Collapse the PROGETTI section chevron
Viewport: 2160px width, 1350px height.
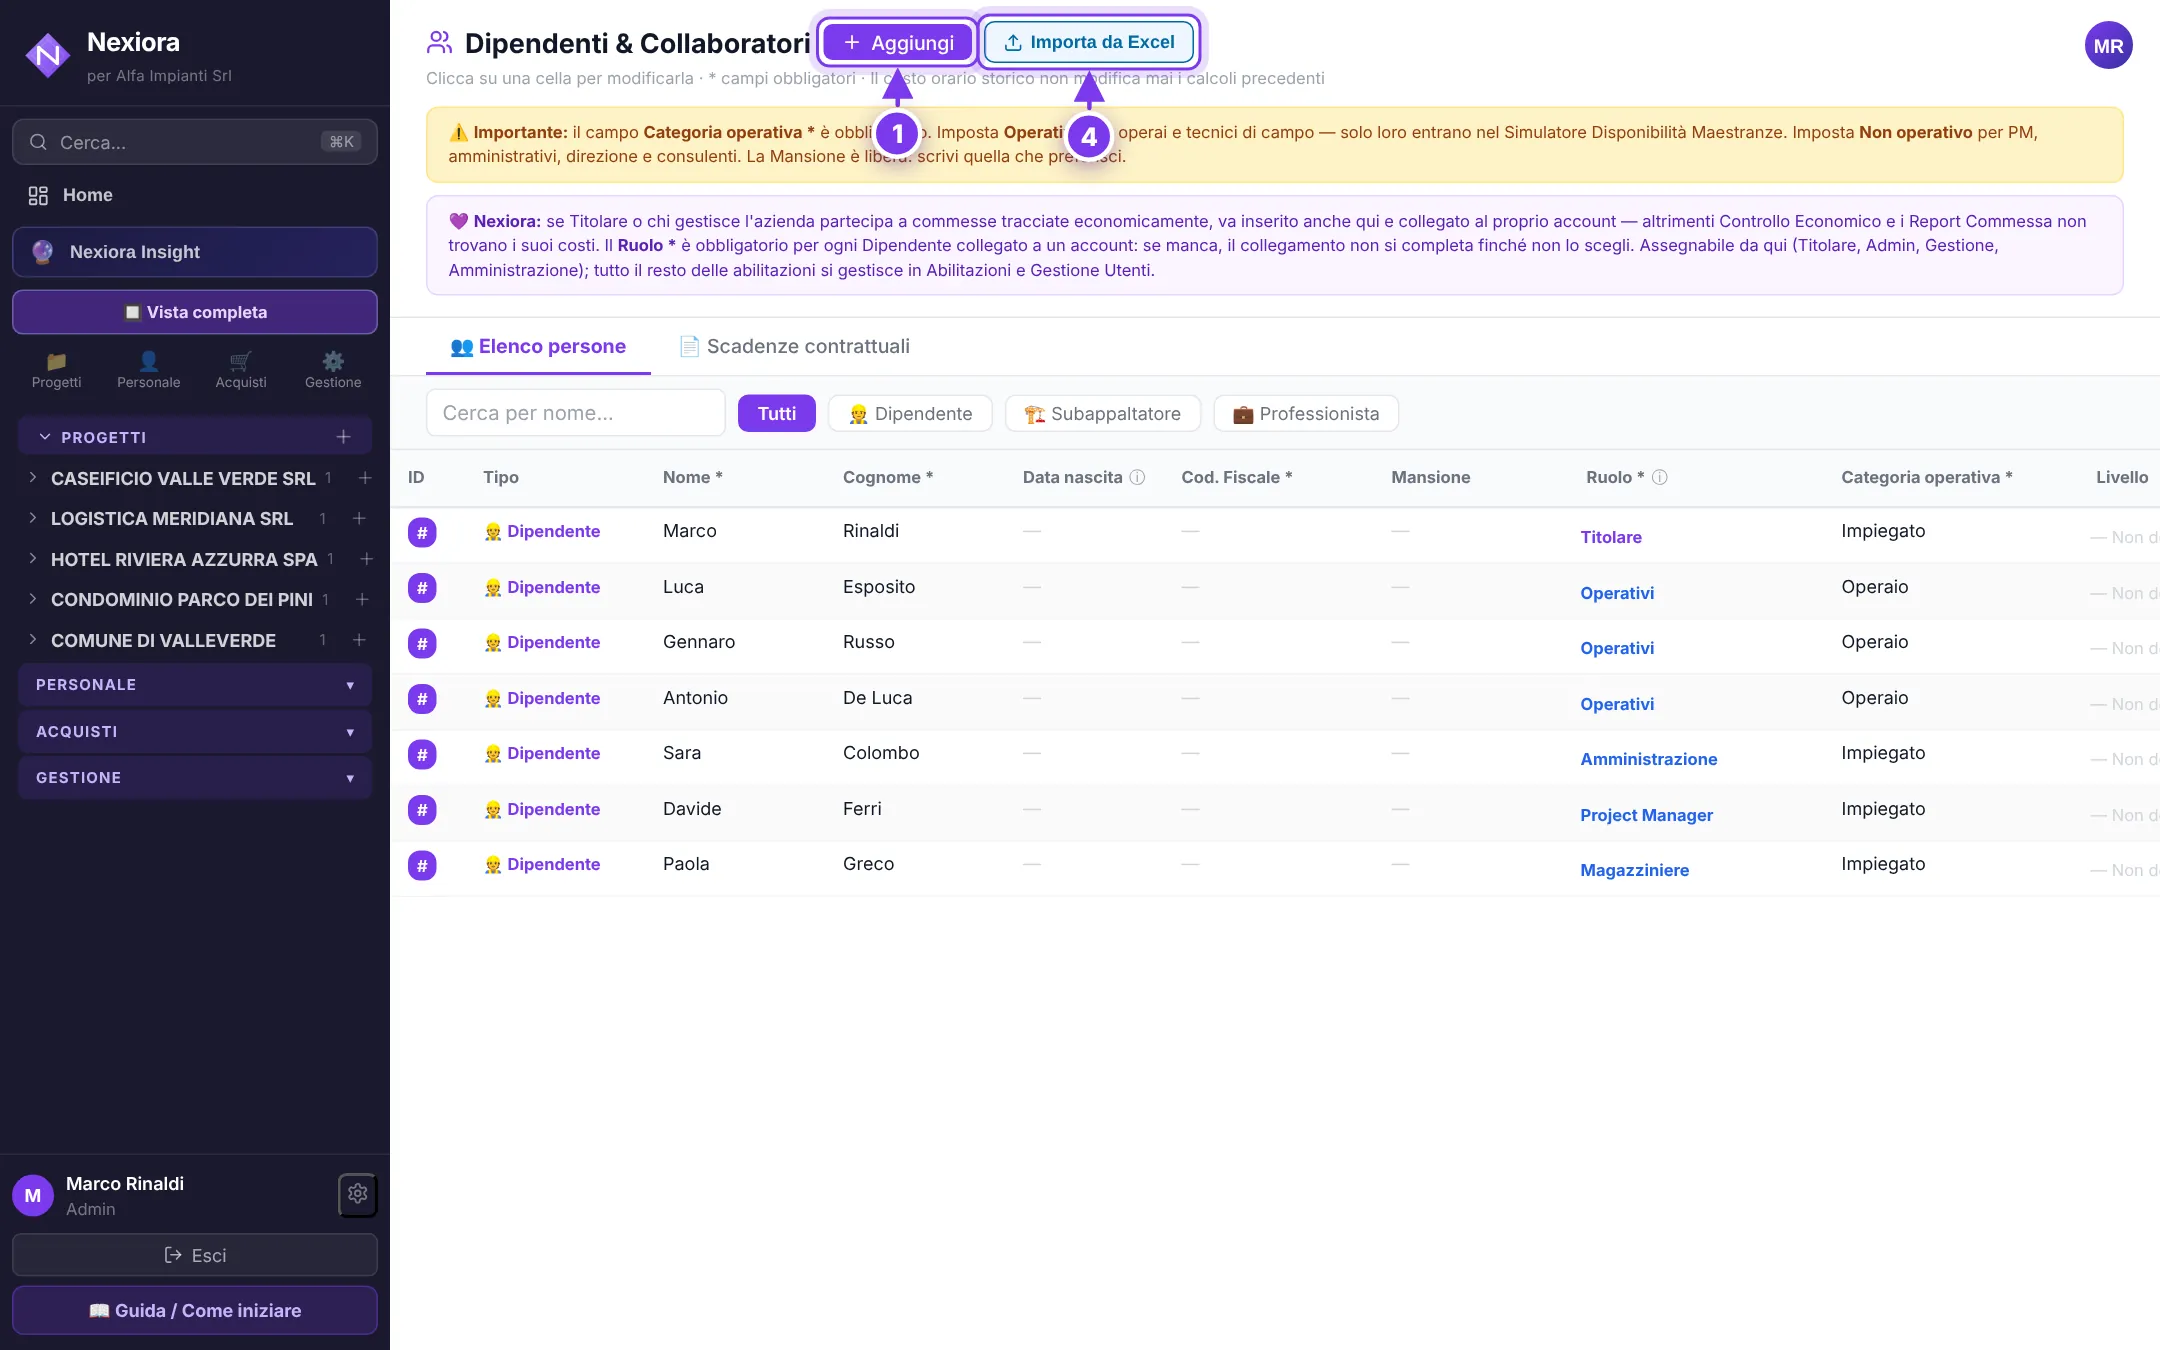(44, 437)
